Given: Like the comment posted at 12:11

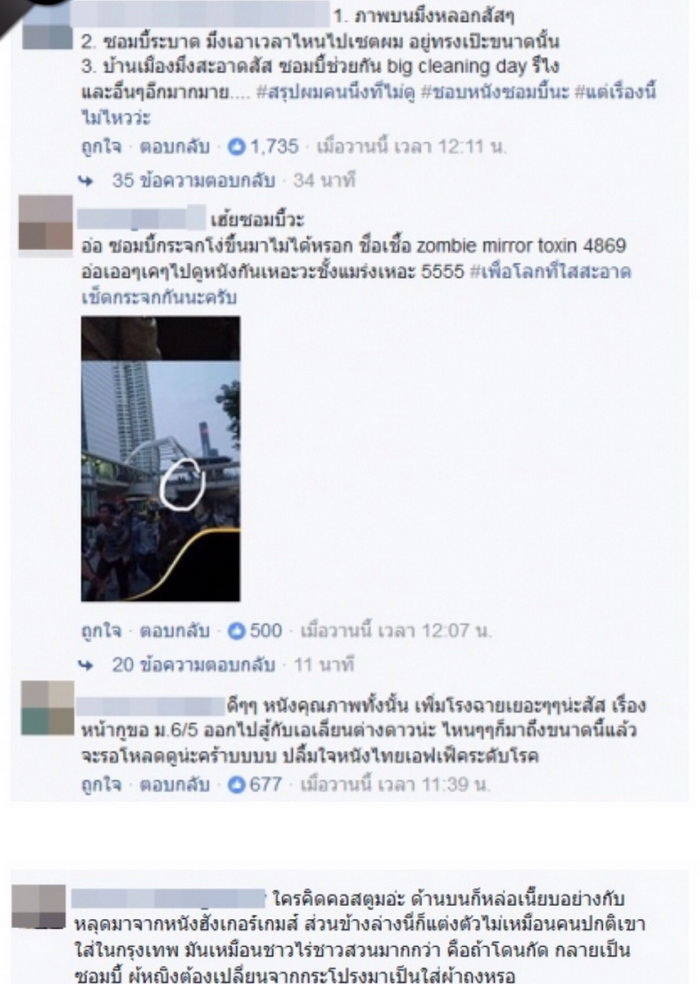Looking at the screenshot, I should pyautogui.click(x=101, y=147).
